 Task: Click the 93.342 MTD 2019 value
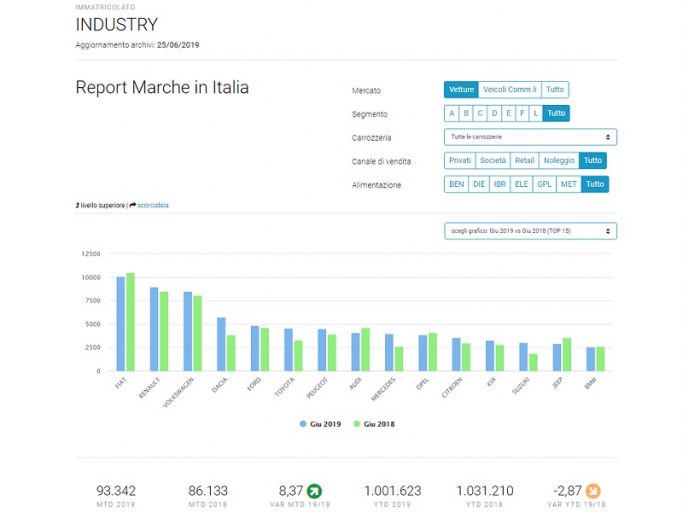pyautogui.click(x=116, y=491)
